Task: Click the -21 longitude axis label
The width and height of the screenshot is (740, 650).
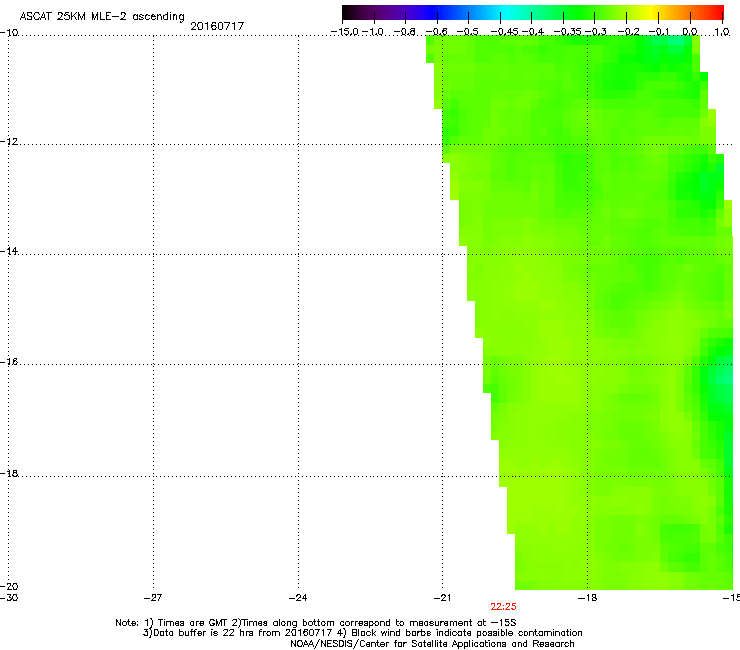Action: click(442, 598)
